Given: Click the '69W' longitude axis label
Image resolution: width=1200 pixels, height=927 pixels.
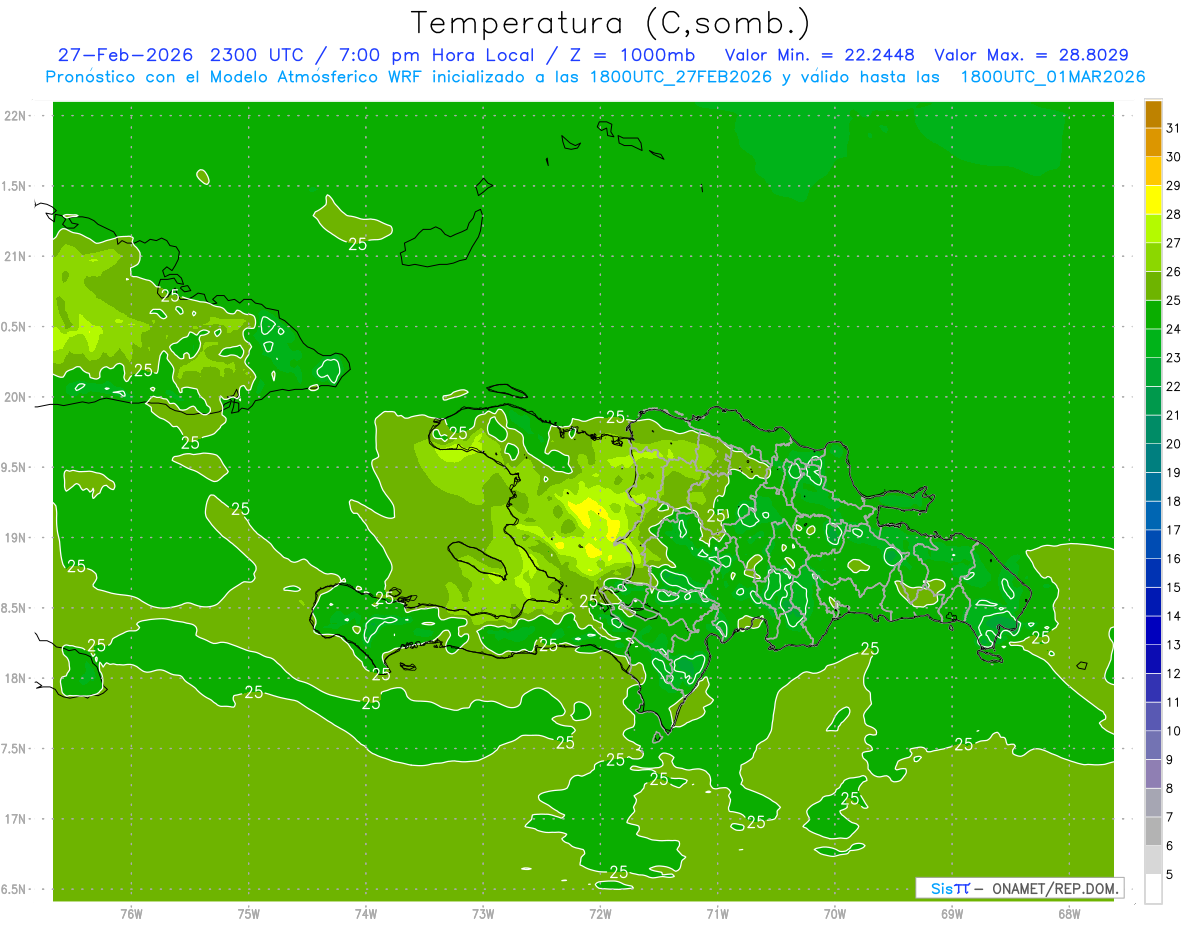Looking at the screenshot, I should pos(952,914).
